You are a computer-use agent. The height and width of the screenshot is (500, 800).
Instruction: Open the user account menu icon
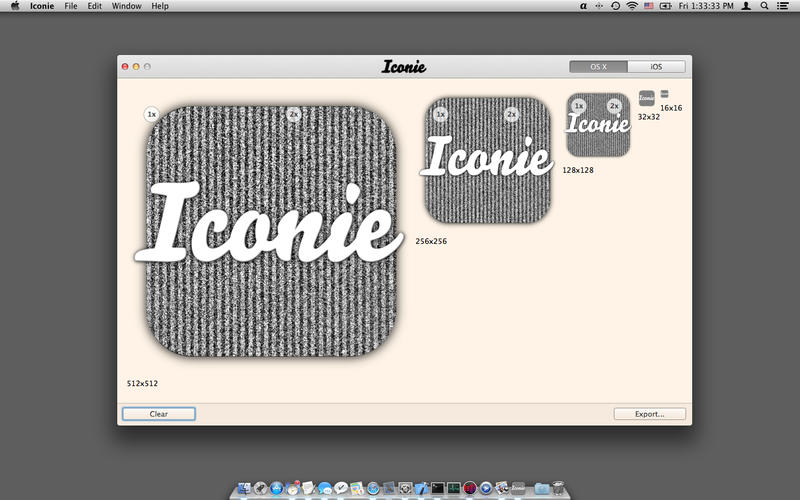tap(746, 6)
